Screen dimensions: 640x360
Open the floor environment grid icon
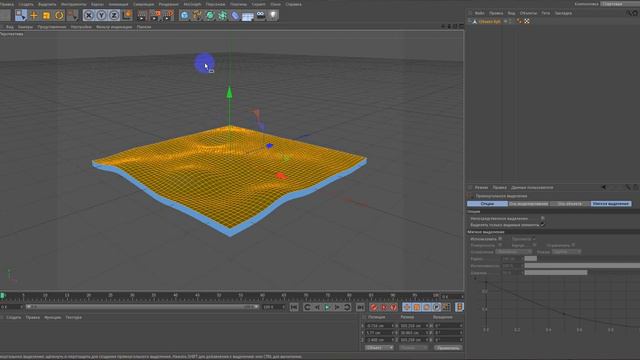click(x=248, y=16)
